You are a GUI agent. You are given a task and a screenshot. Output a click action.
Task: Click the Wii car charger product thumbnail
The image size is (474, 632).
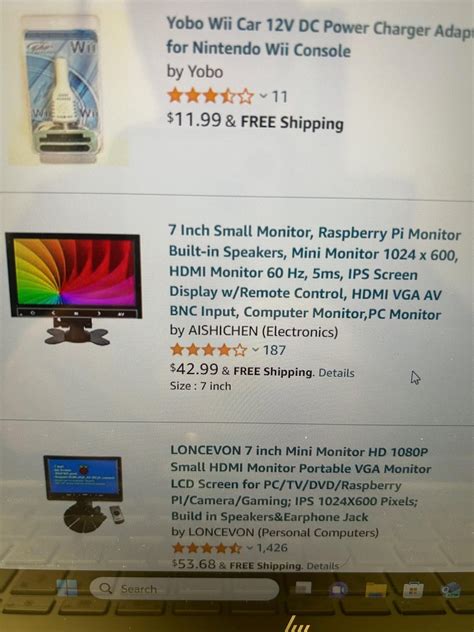coord(64,90)
